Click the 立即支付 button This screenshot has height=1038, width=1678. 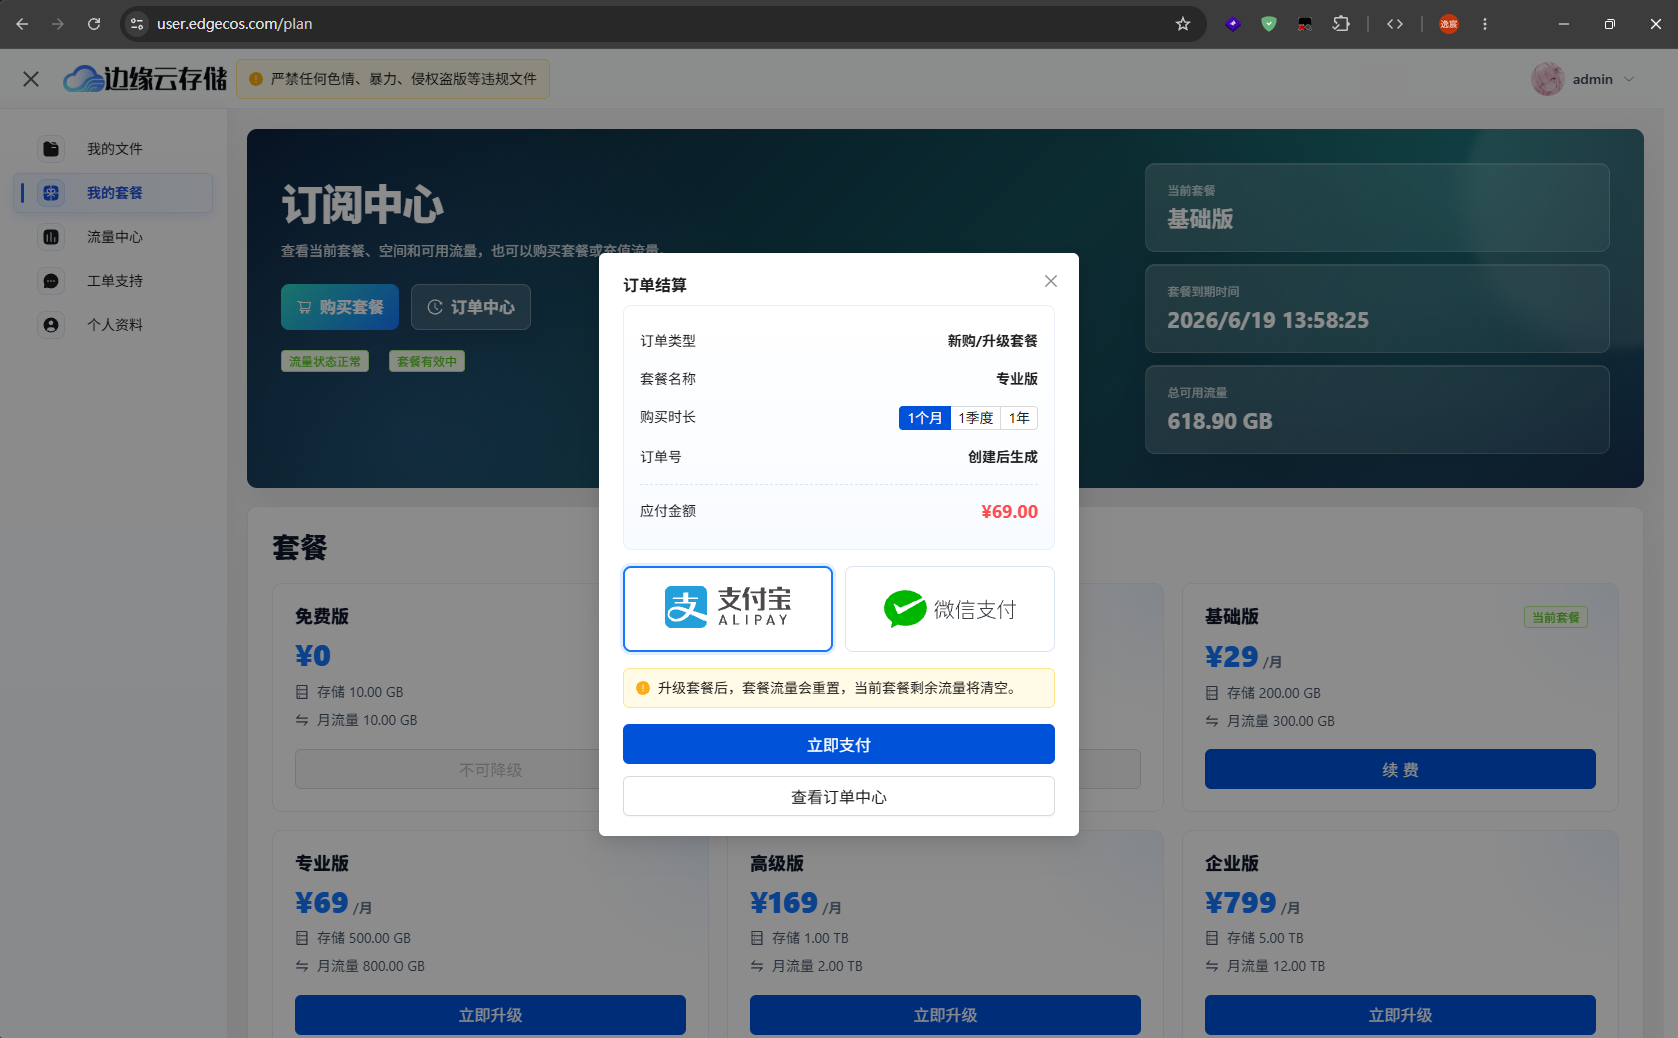[839, 744]
